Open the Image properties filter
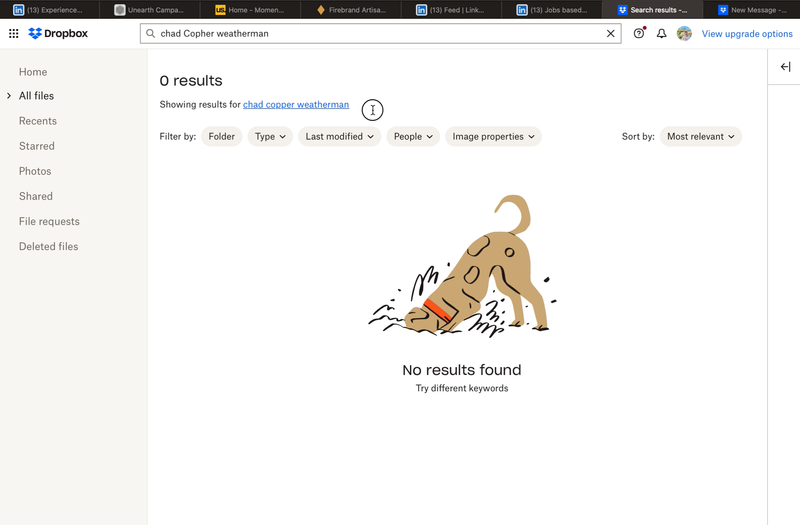The image size is (800, 525). click(494, 136)
